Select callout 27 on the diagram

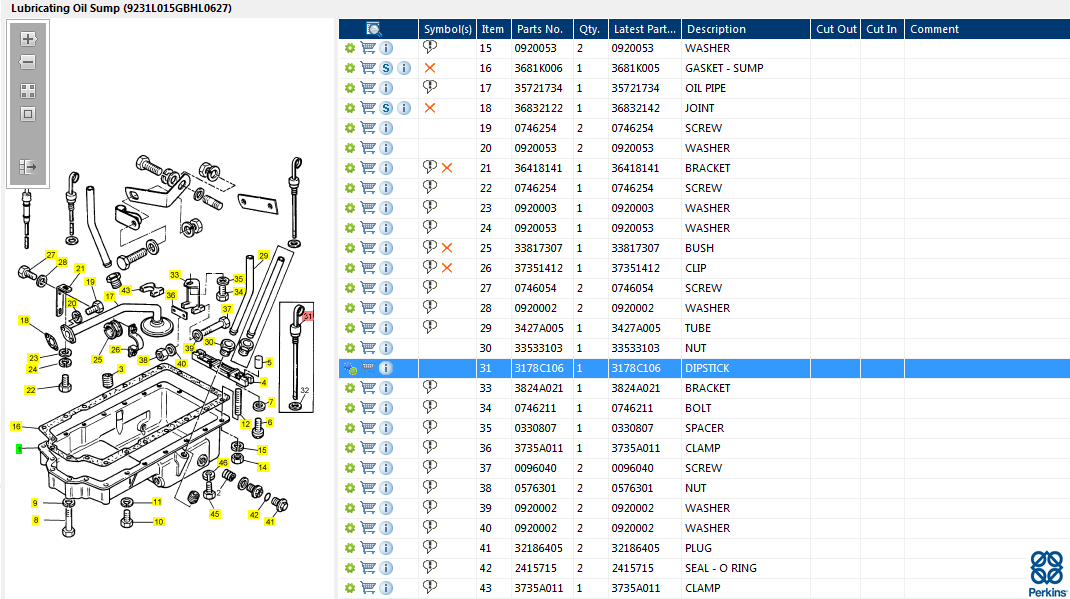point(50,254)
